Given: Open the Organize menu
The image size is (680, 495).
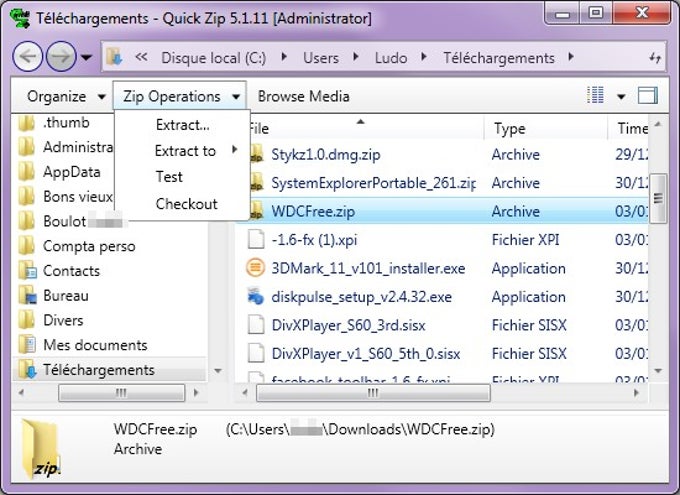Looking at the screenshot, I should point(66,96).
